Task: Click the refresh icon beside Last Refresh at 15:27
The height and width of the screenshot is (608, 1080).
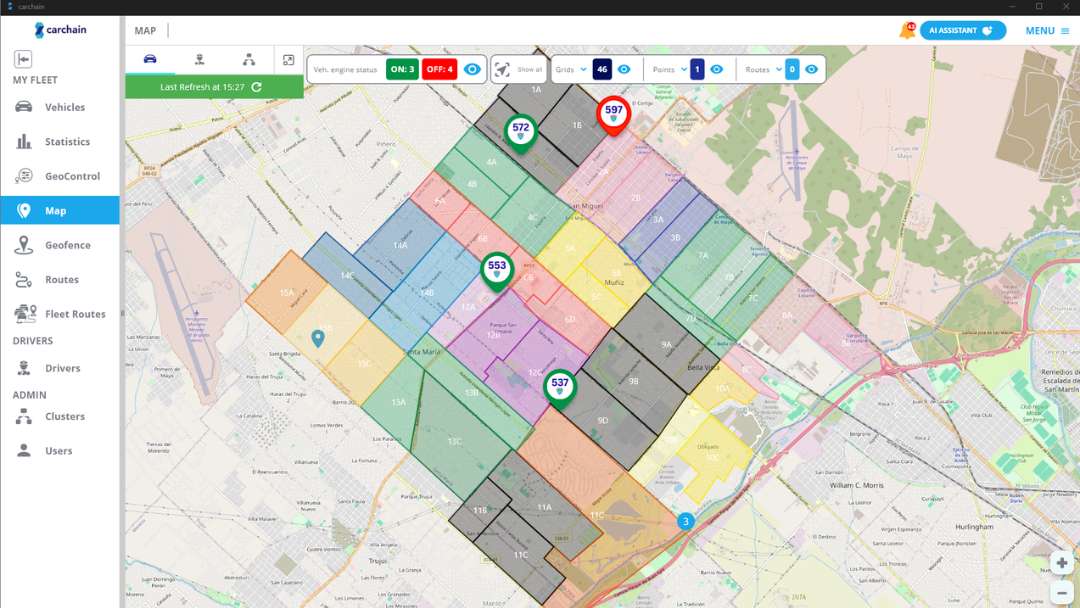Action: tap(257, 87)
